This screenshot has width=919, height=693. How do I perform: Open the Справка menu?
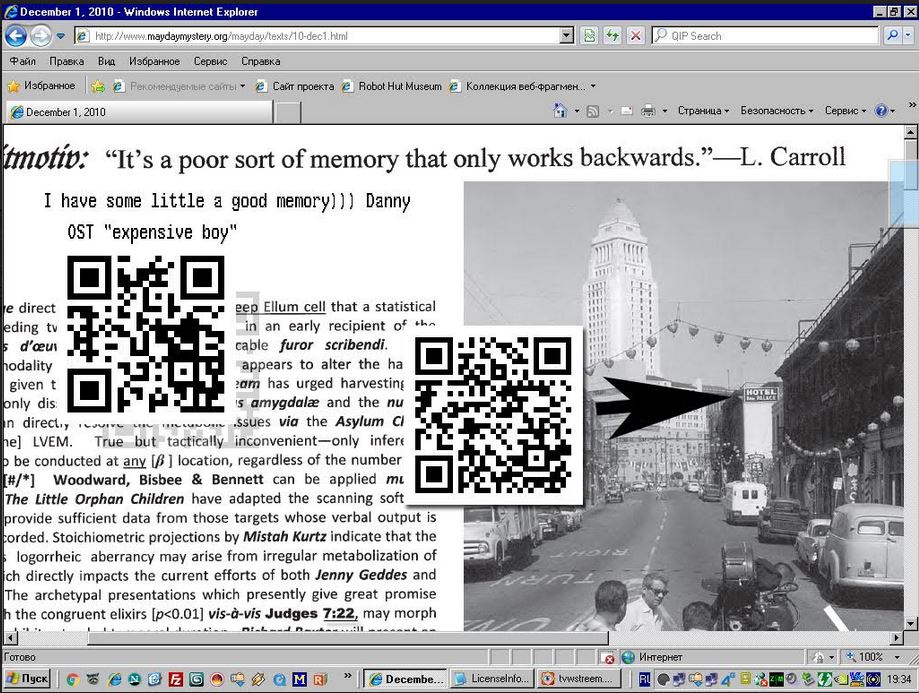tap(260, 61)
